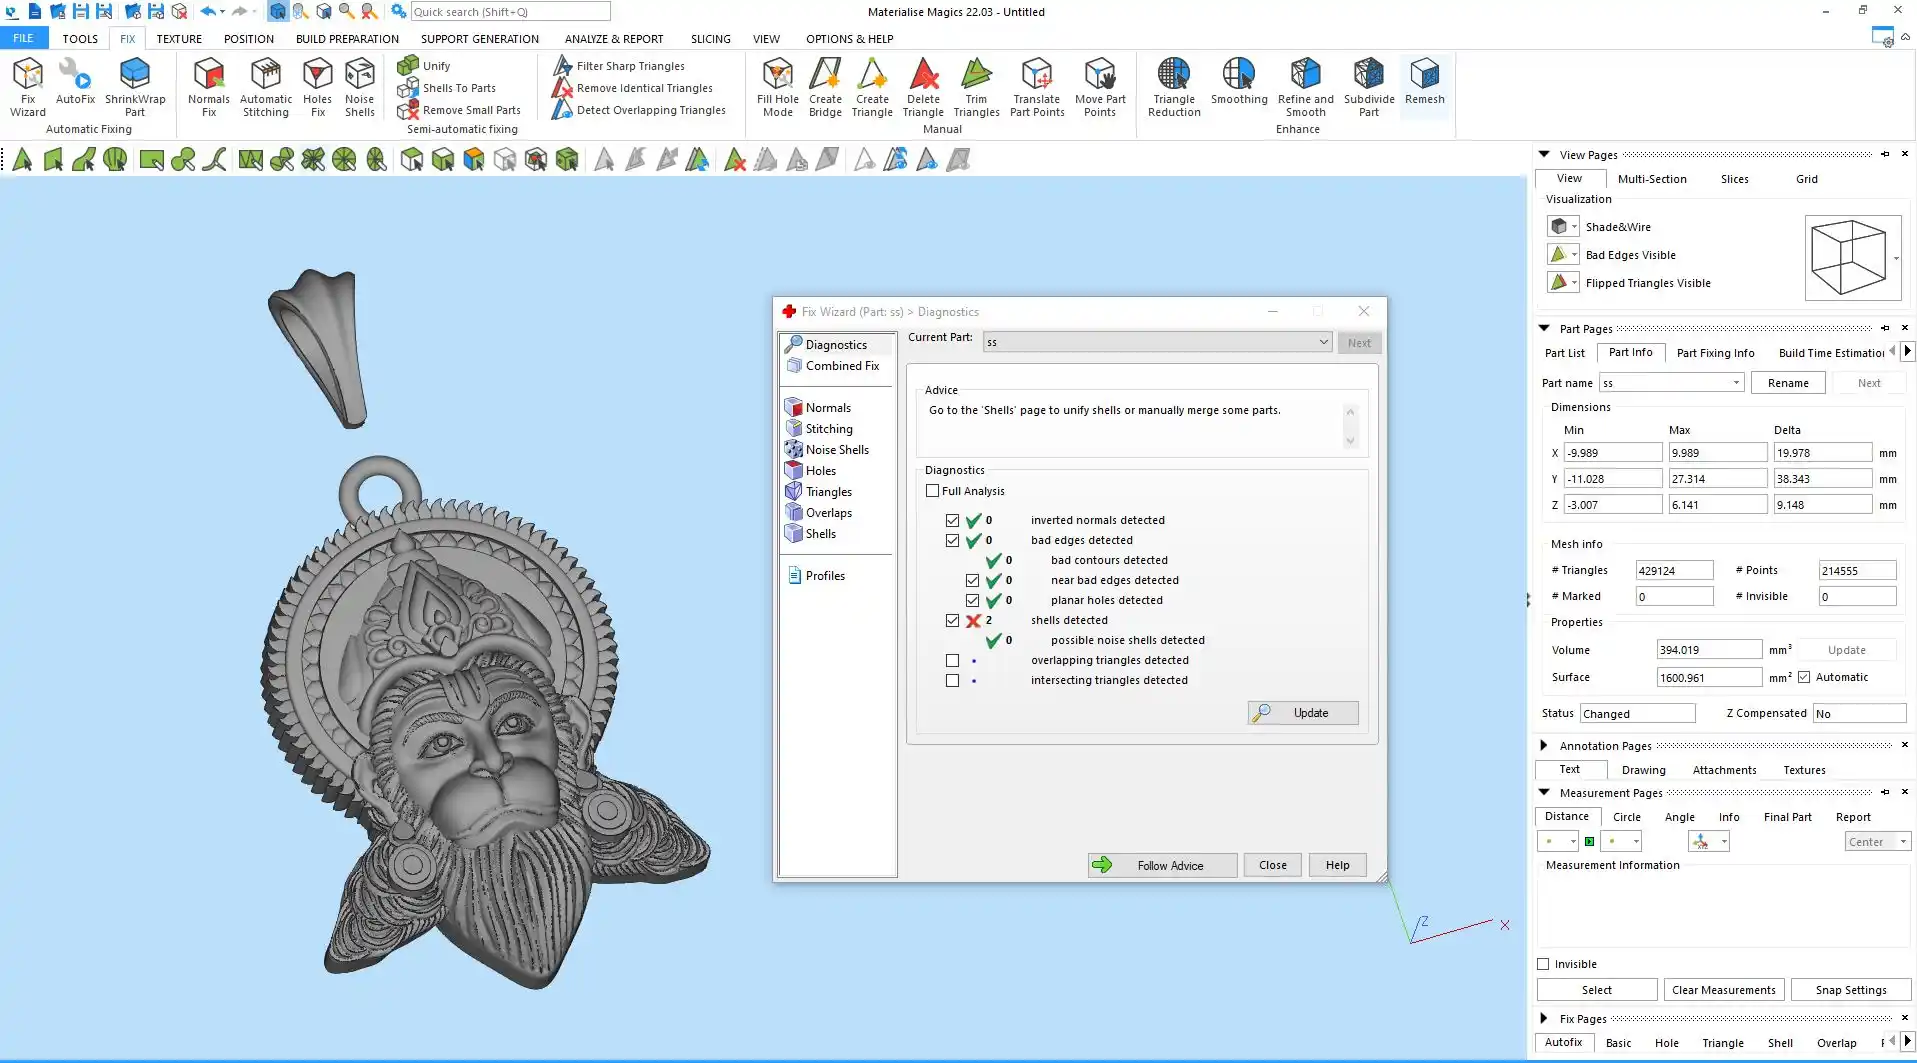Enable the Full Analysis checkbox
The width and height of the screenshot is (1917, 1063).
[x=933, y=491]
